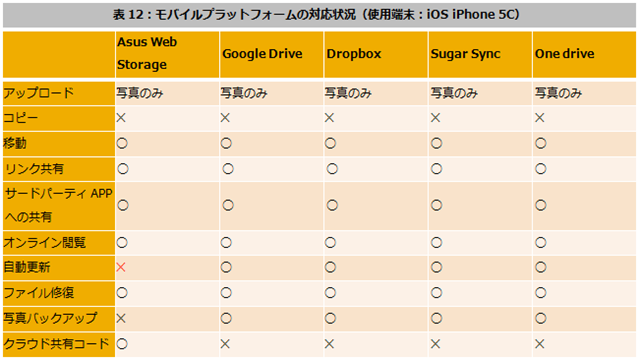Image resolution: width=640 pixels, height=360 pixels.
Task: Click the cross mark for Asus 写真バックアップ
Action: click(121, 318)
